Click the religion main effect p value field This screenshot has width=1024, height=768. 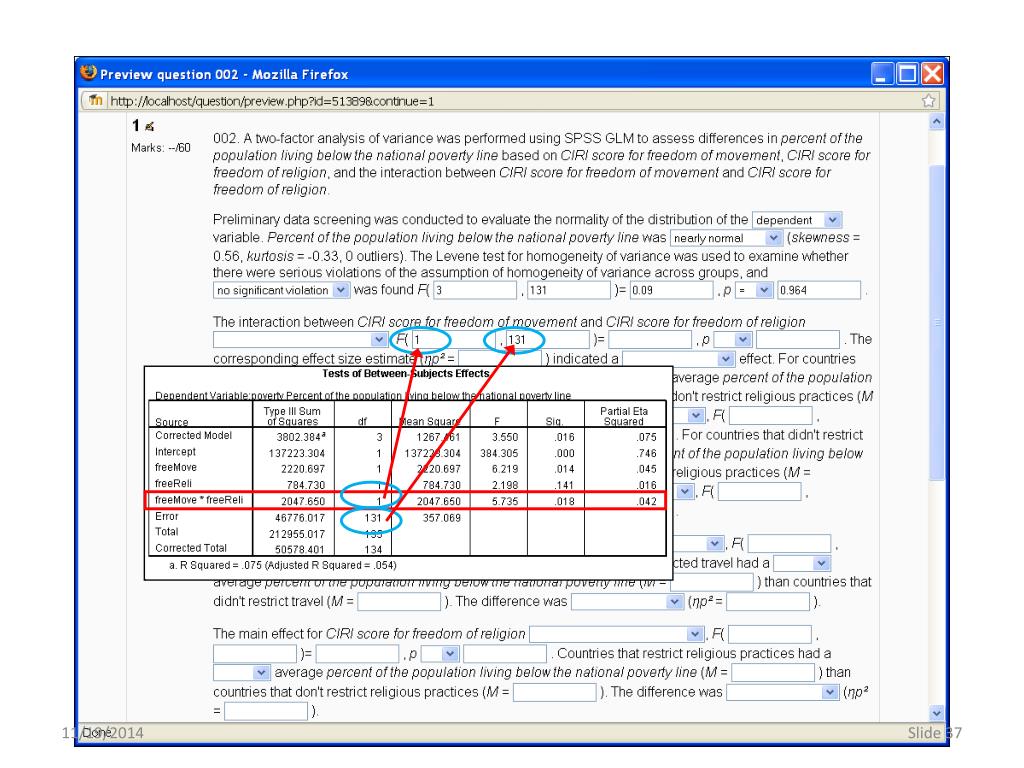[x=504, y=654]
